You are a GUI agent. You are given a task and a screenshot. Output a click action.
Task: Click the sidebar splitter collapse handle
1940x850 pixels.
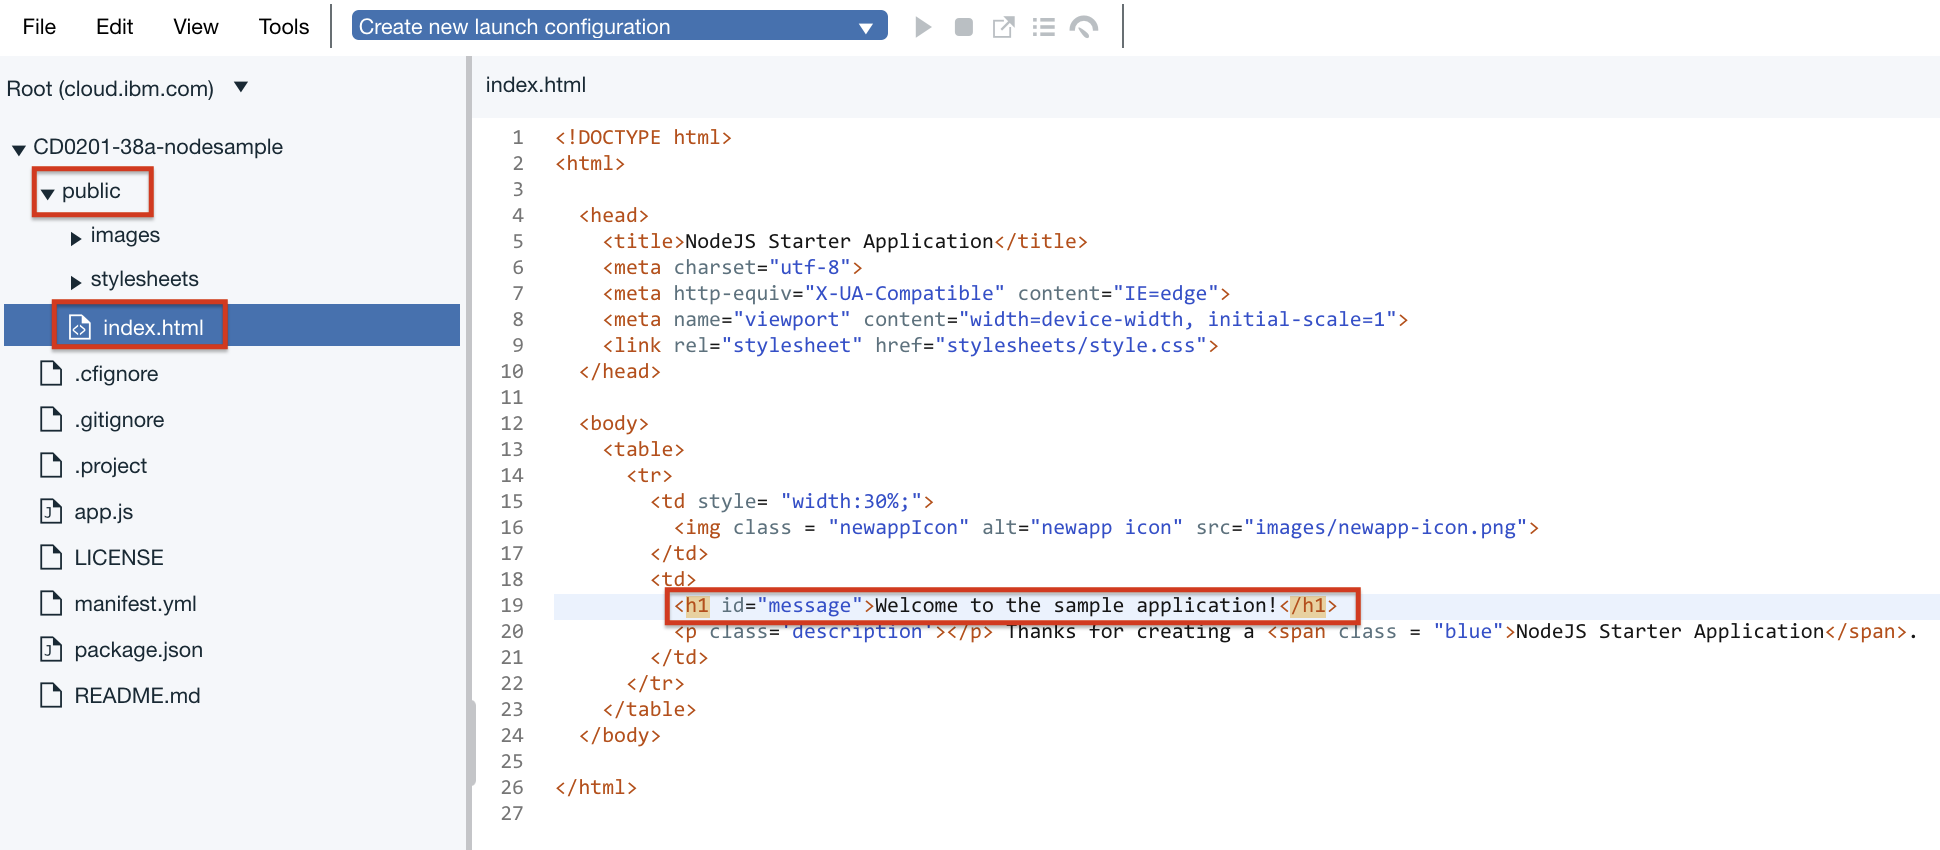471,742
